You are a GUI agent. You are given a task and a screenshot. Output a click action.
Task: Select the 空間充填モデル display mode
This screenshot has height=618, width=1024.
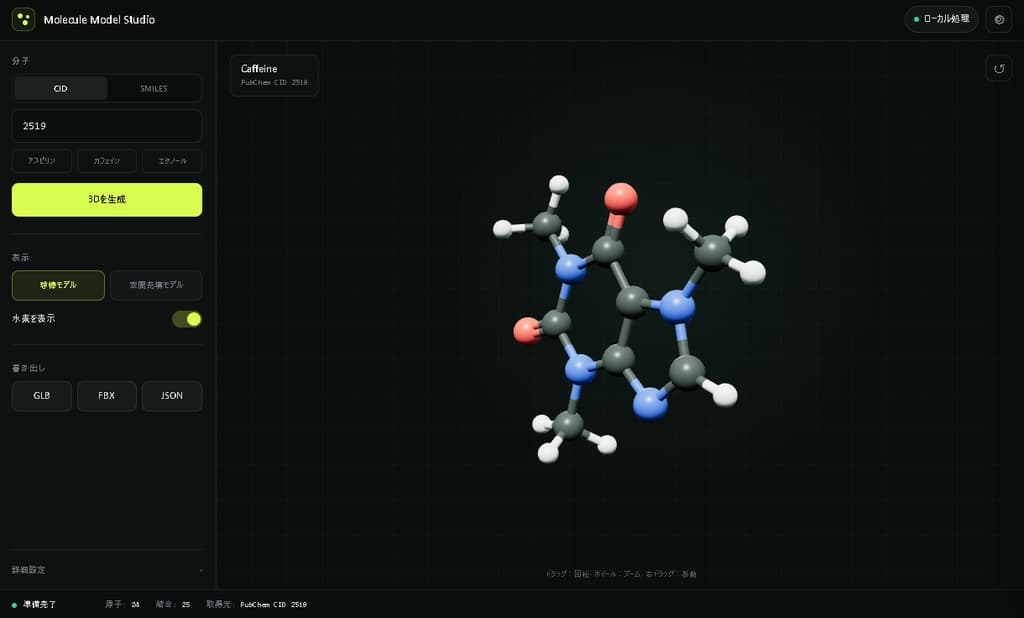point(156,285)
